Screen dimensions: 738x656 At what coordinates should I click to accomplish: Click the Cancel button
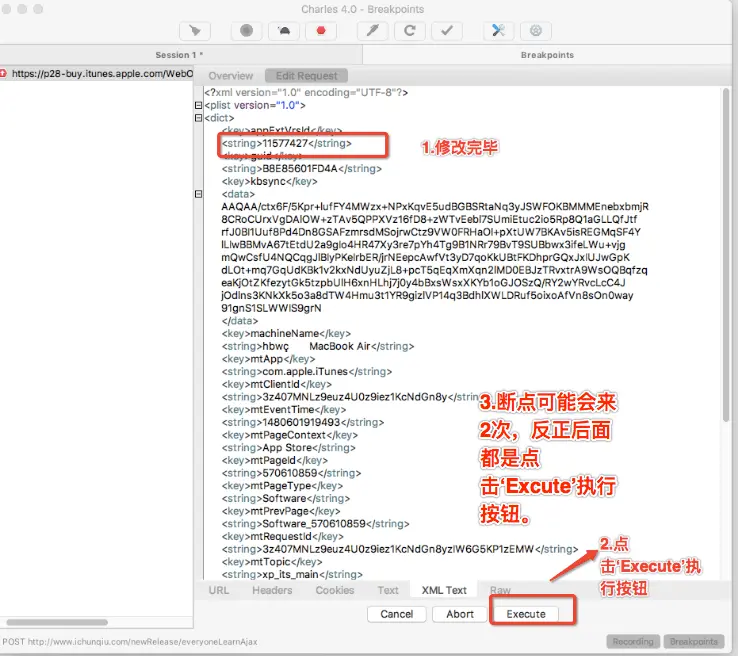[397, 614]
